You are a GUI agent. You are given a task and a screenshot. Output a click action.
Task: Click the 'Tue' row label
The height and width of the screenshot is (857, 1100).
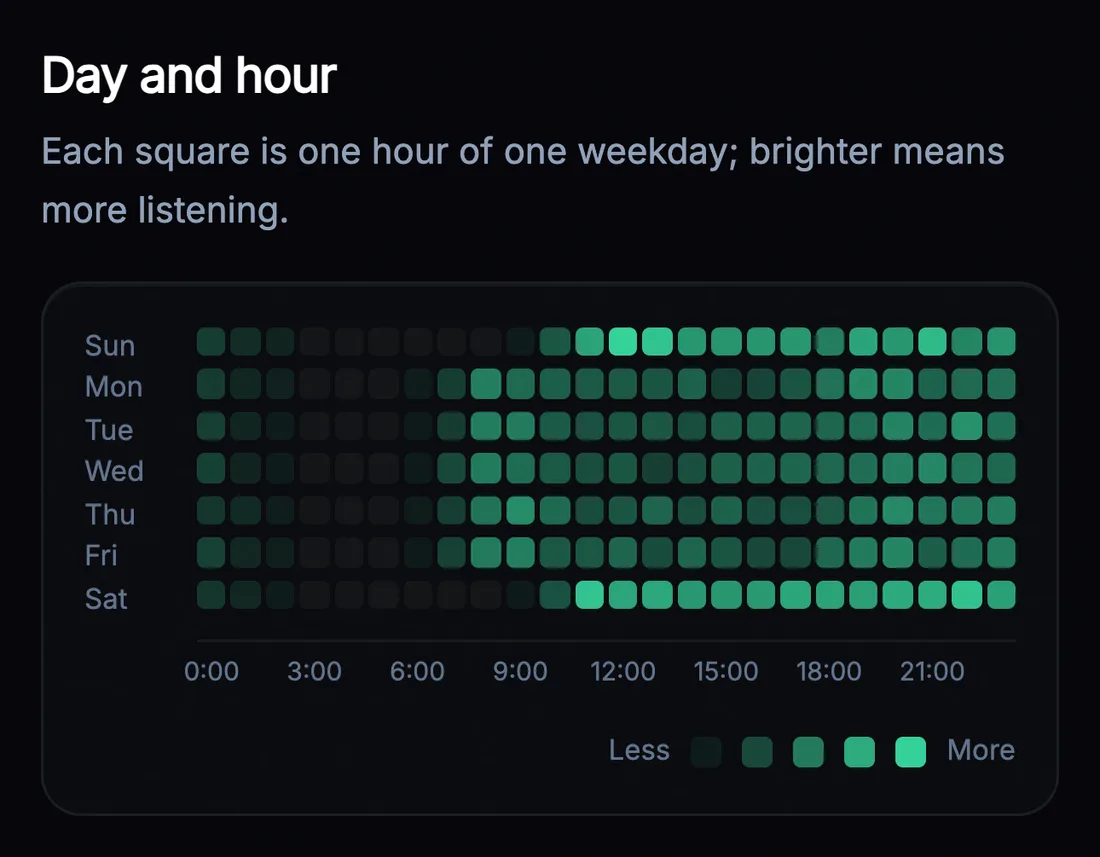point(109,430)
